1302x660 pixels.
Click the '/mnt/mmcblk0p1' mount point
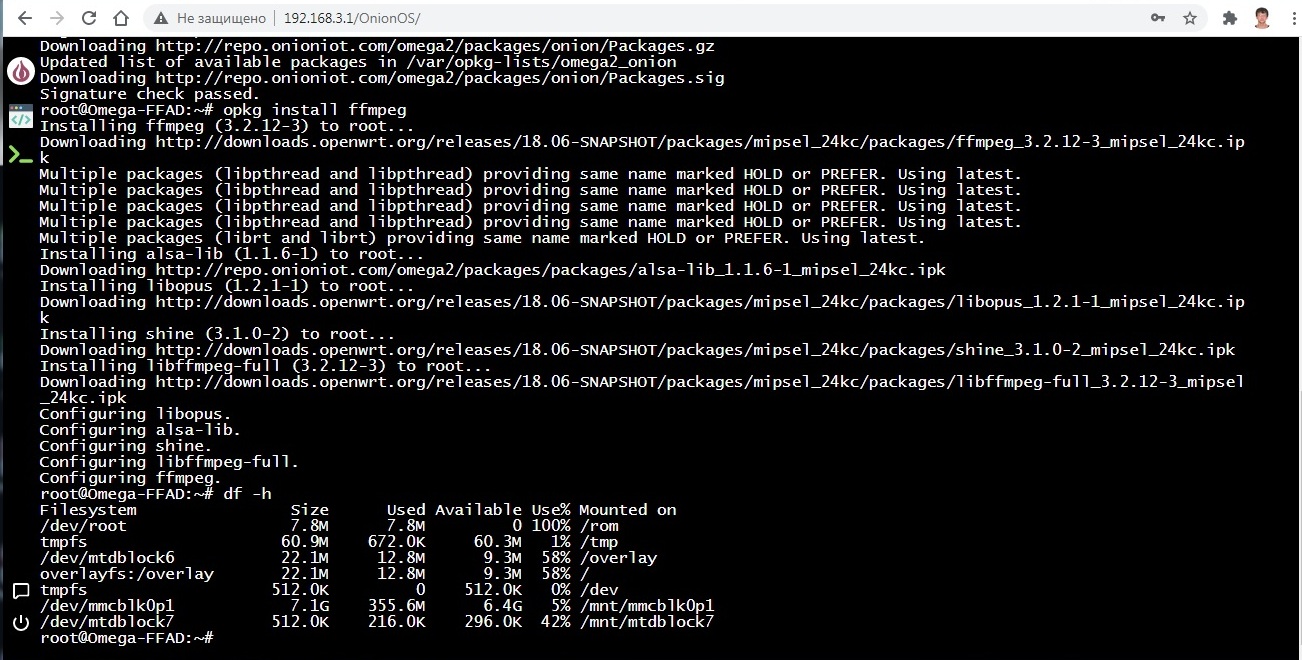[x=647, y=606]
